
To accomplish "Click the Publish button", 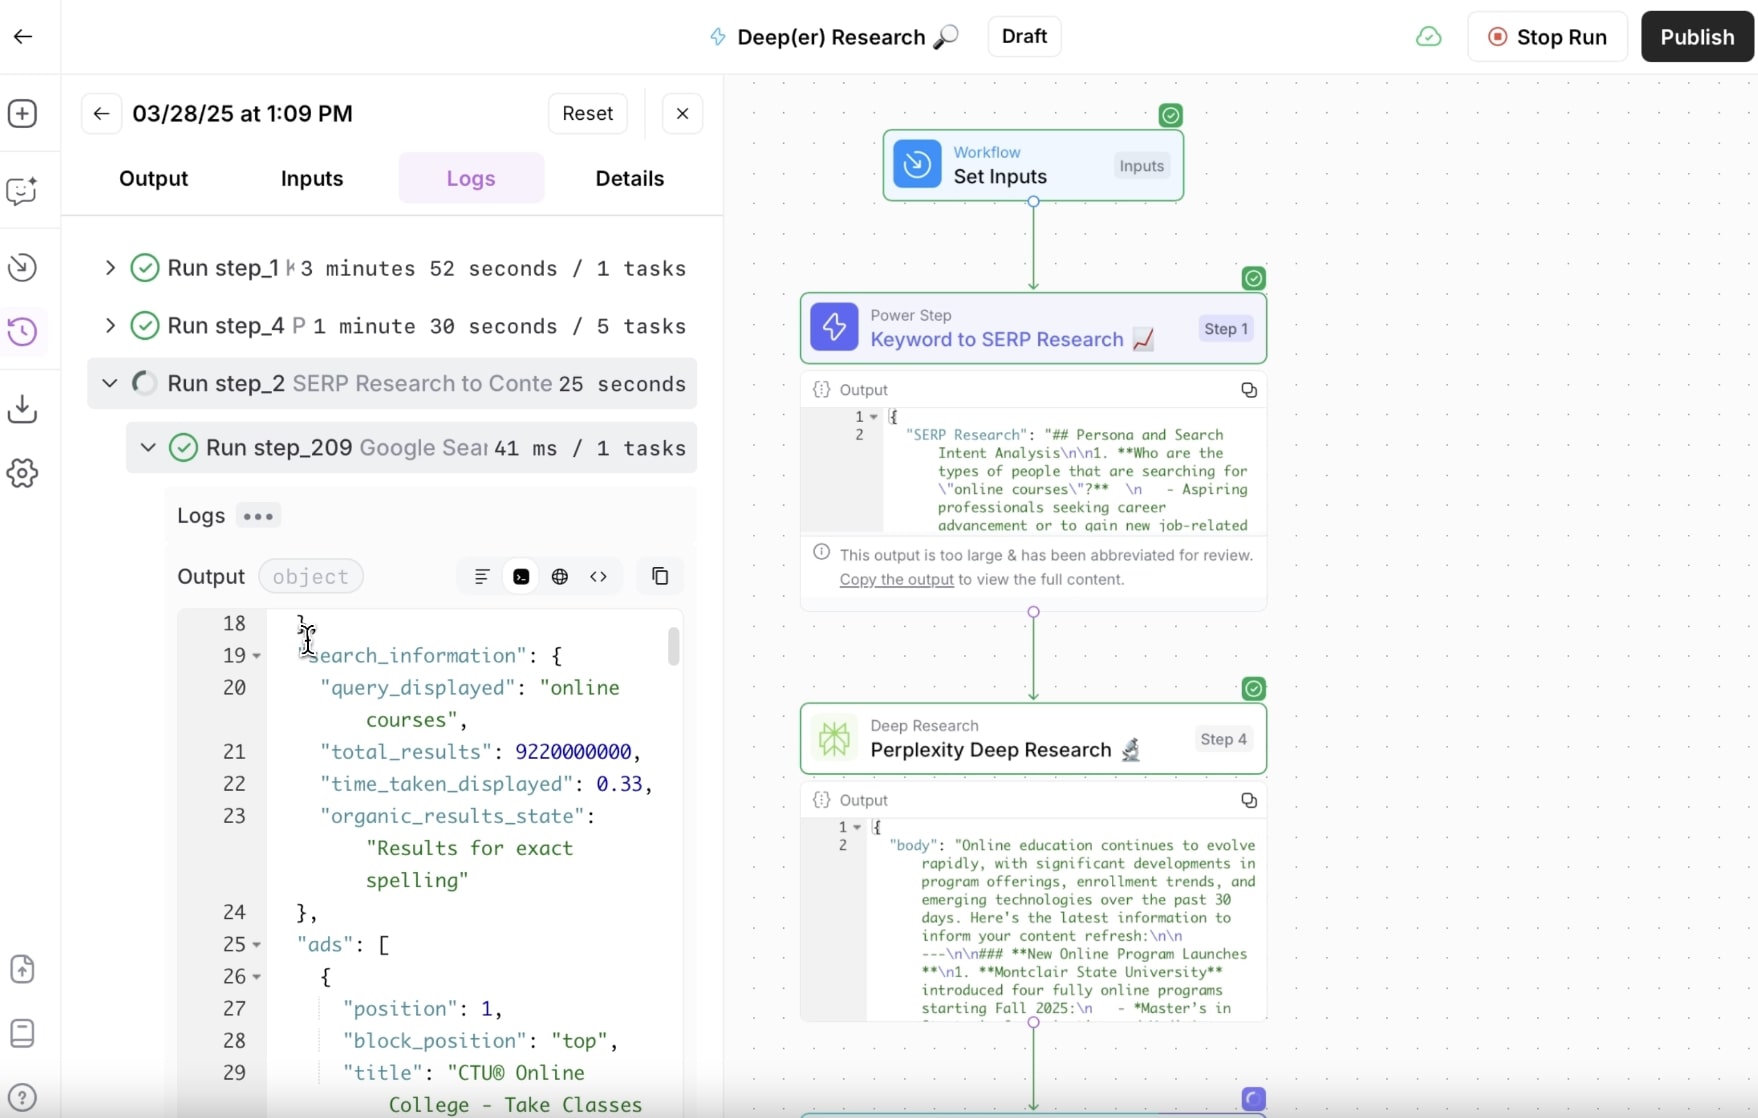I will pos(1697,36).
